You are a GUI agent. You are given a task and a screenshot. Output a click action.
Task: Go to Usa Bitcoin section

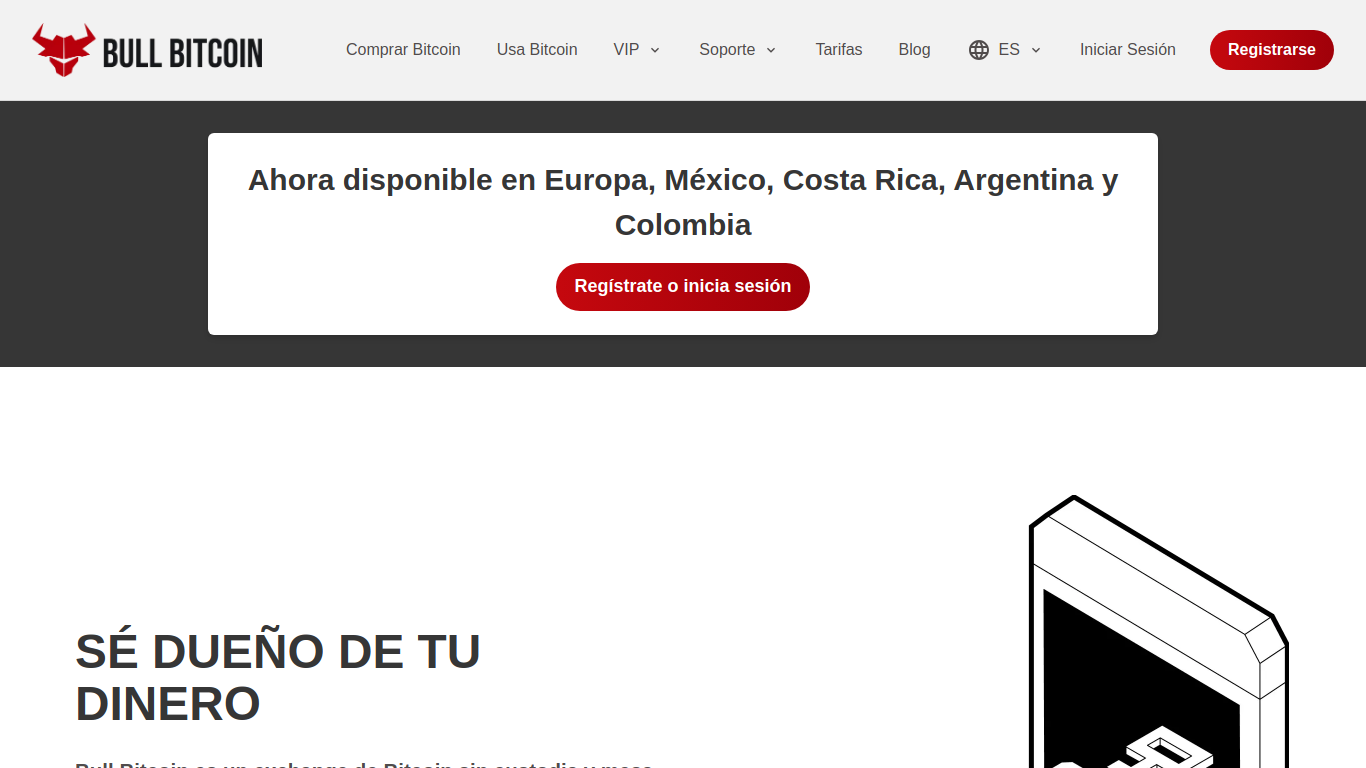click(x=537, y=50)
